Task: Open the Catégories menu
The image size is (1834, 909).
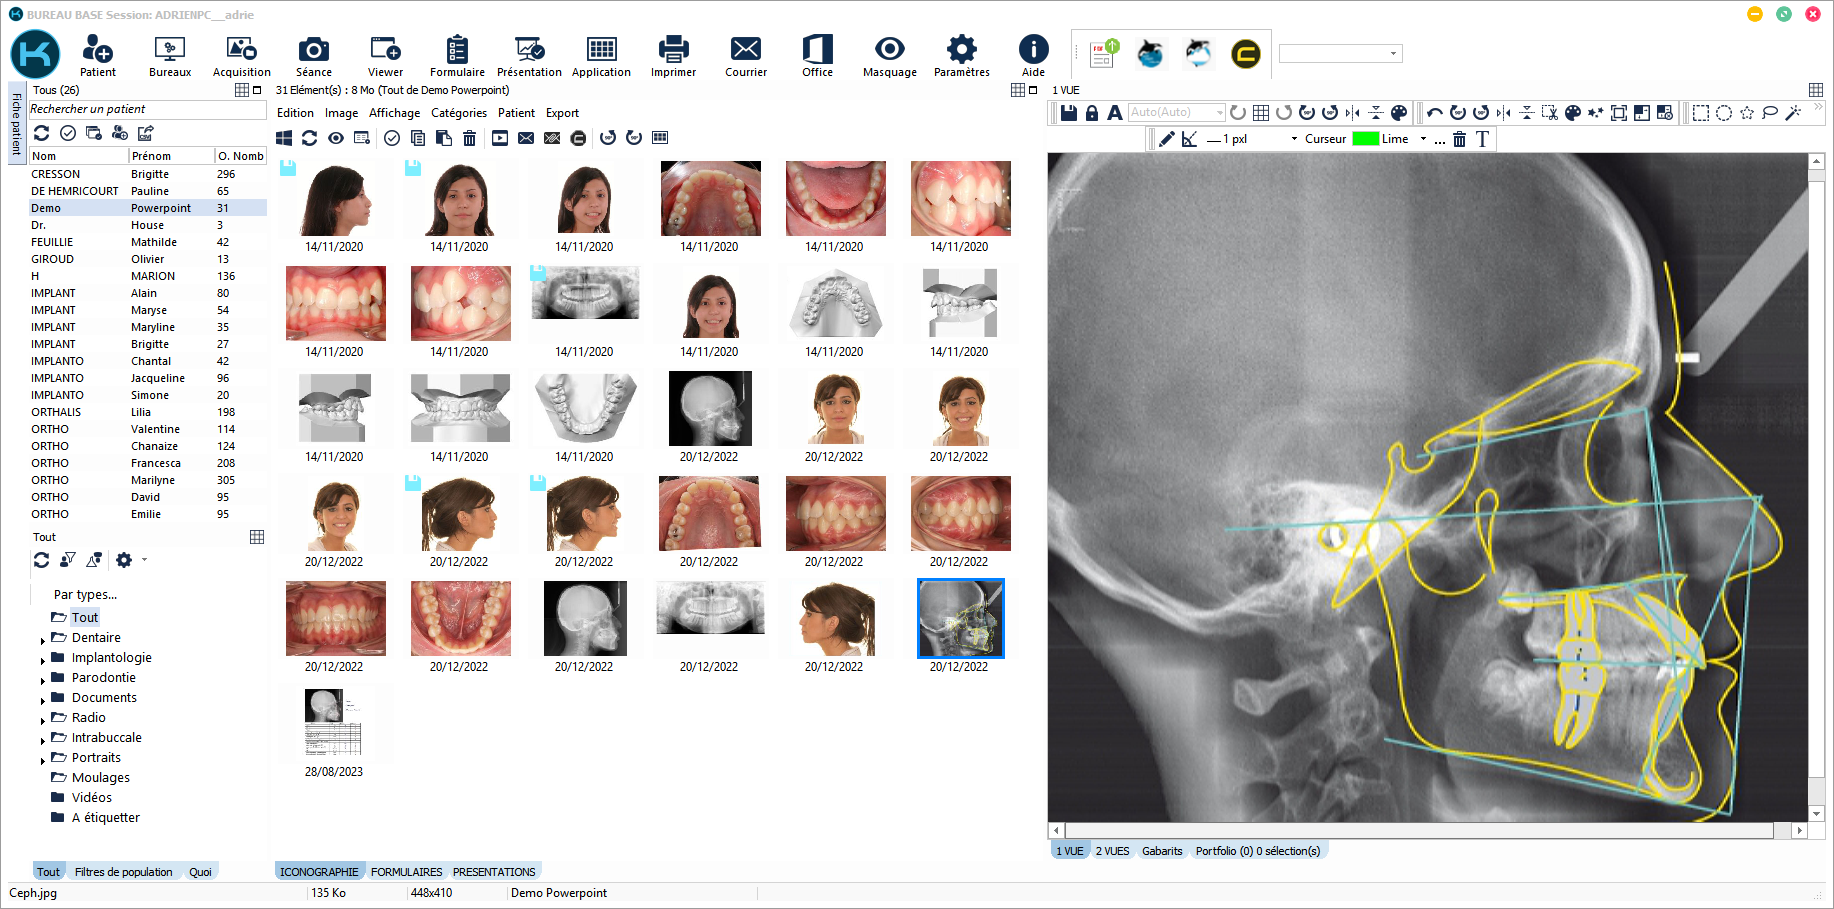Action: [458, 113]
